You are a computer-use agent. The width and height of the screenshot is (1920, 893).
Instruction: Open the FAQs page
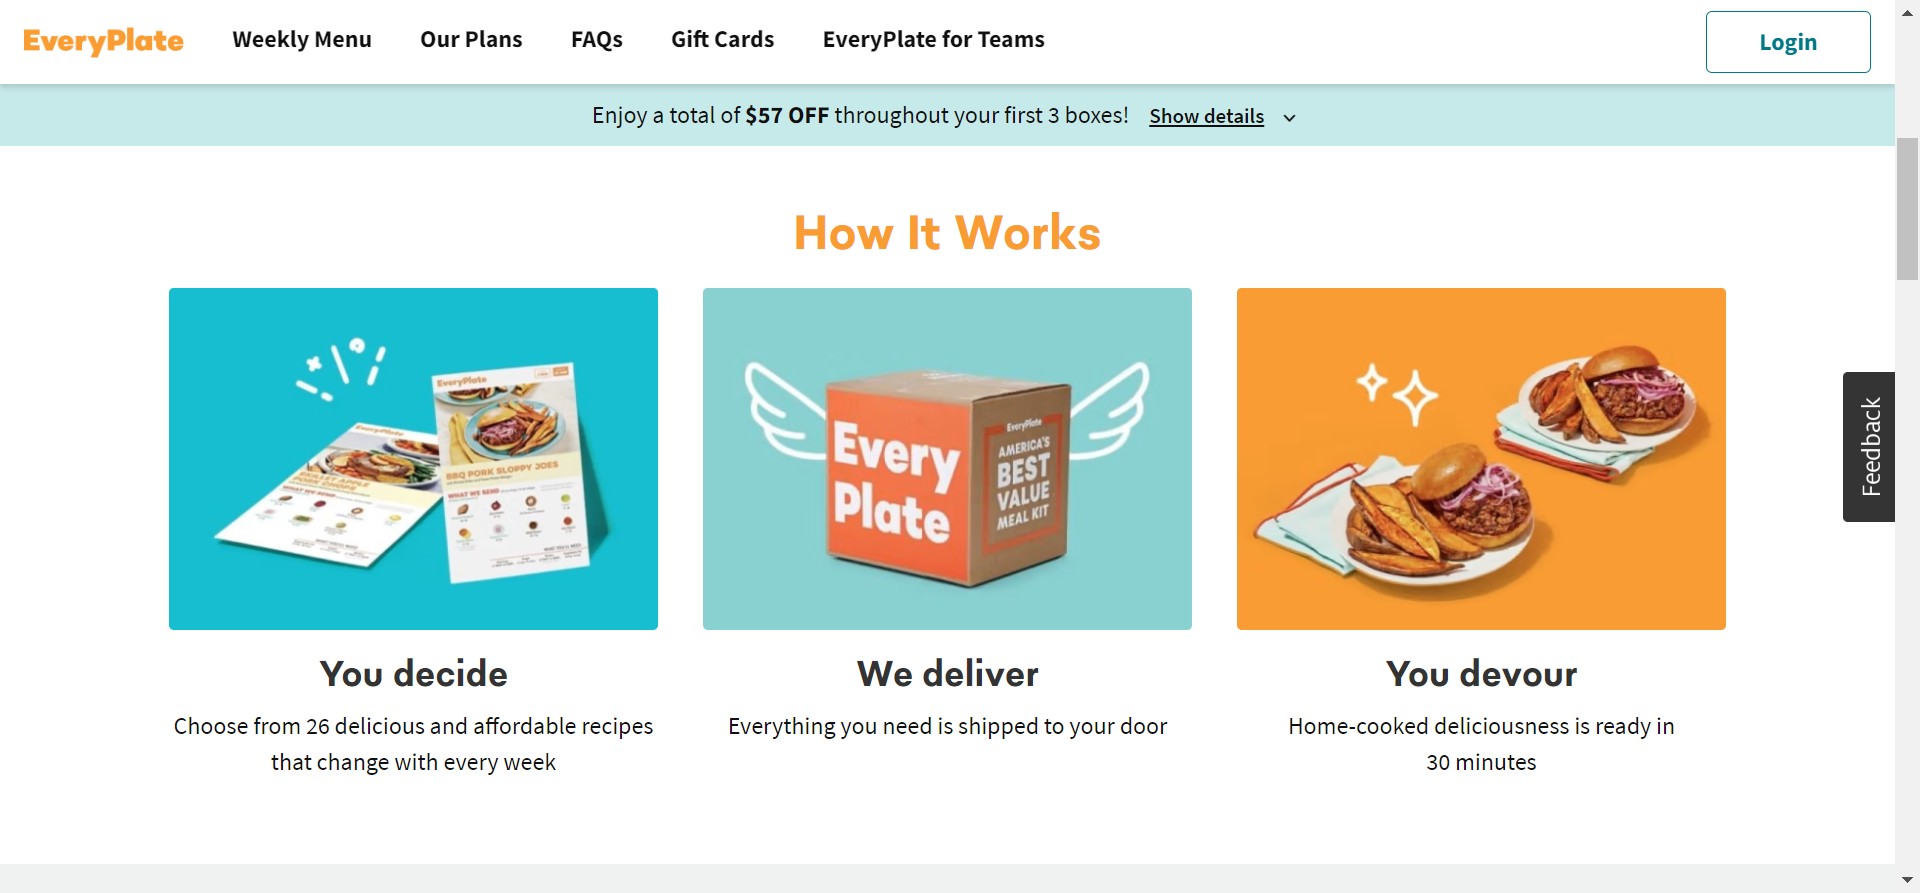tap(597, 40)
